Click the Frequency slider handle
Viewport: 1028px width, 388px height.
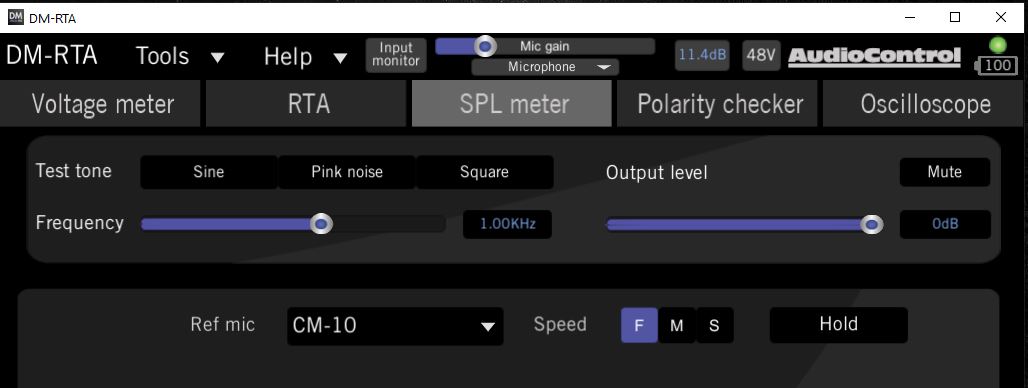click(321, 224)
